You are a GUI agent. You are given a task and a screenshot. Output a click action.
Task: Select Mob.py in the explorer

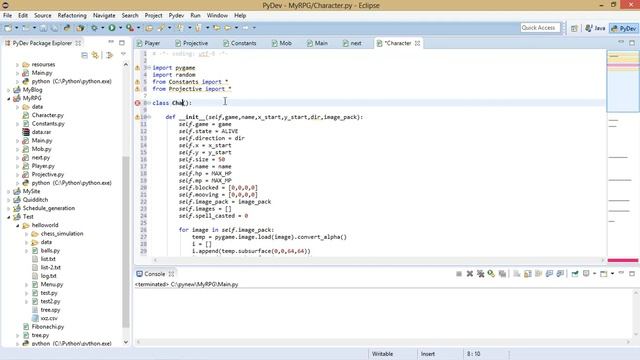[41, 149]
